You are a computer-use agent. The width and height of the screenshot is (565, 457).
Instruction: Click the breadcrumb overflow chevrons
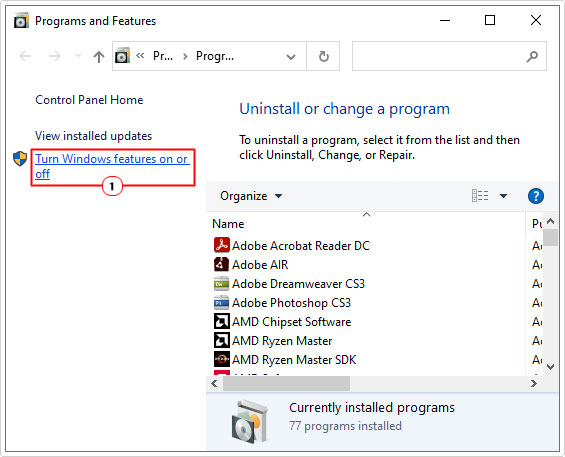(x=140, y=56)
